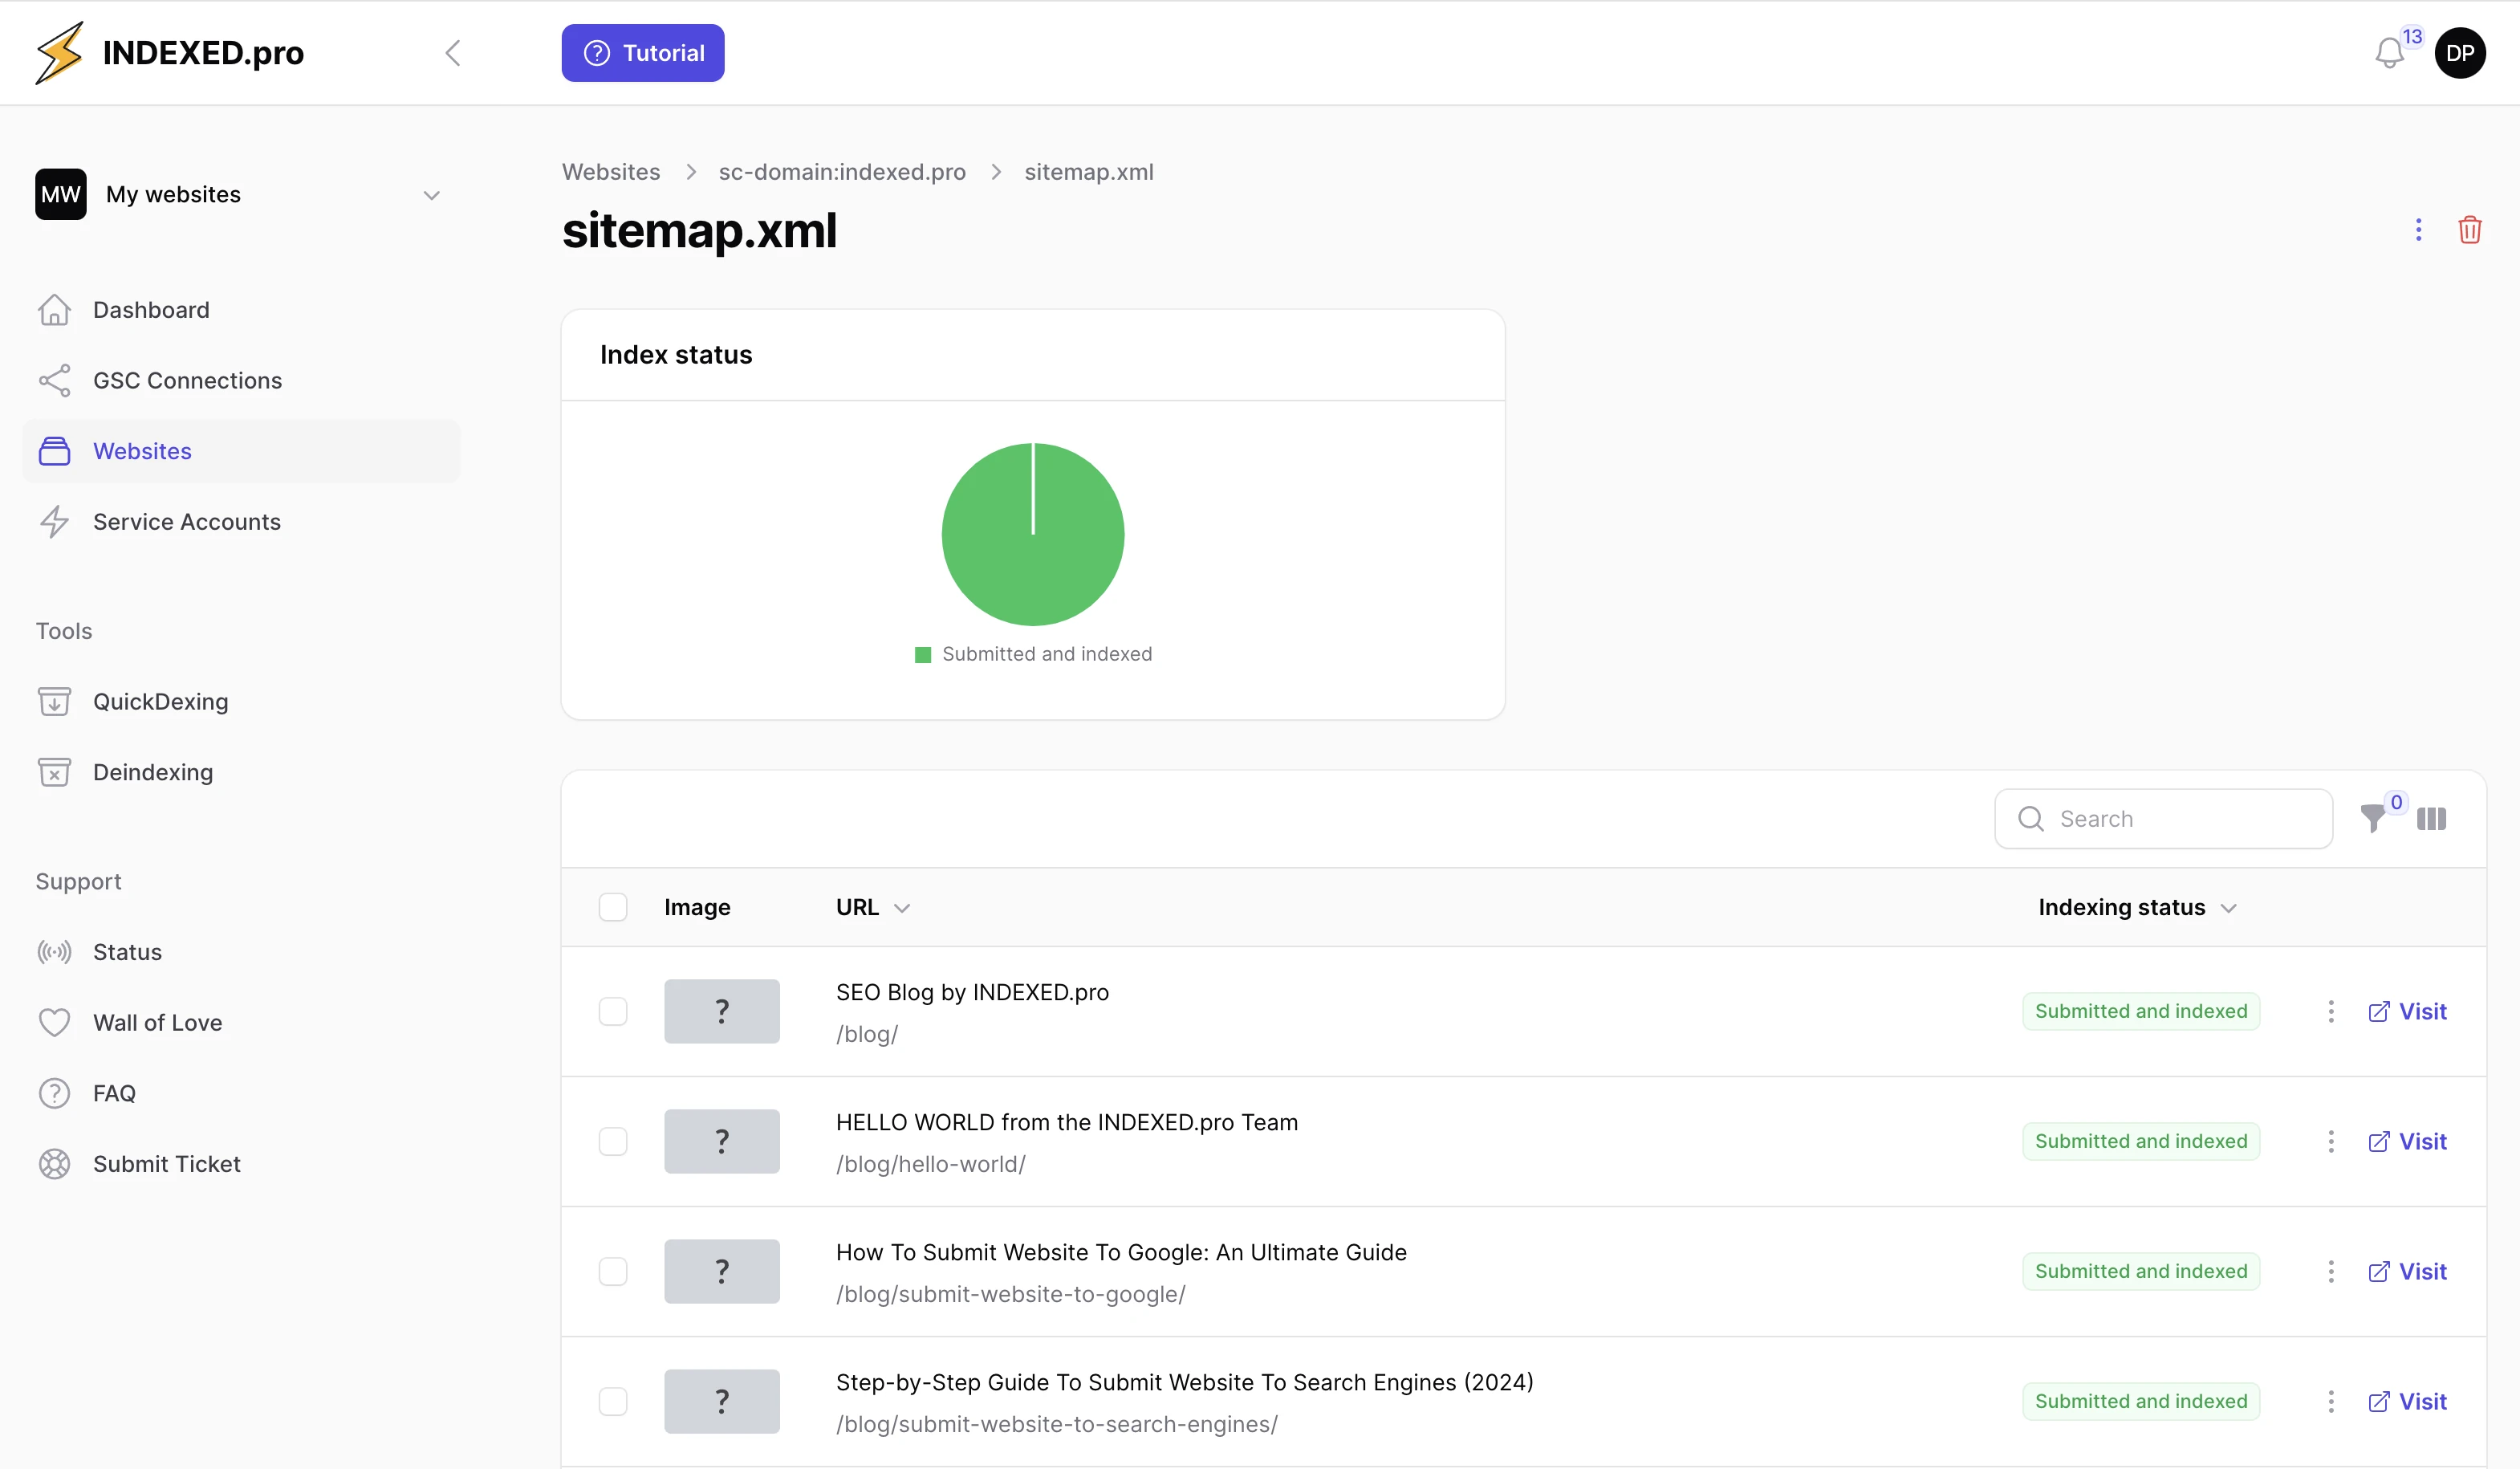This screenshot has width=2520, height=1469.
Task: Click the MW workspace avatar
Action: [x=60, y=194]
